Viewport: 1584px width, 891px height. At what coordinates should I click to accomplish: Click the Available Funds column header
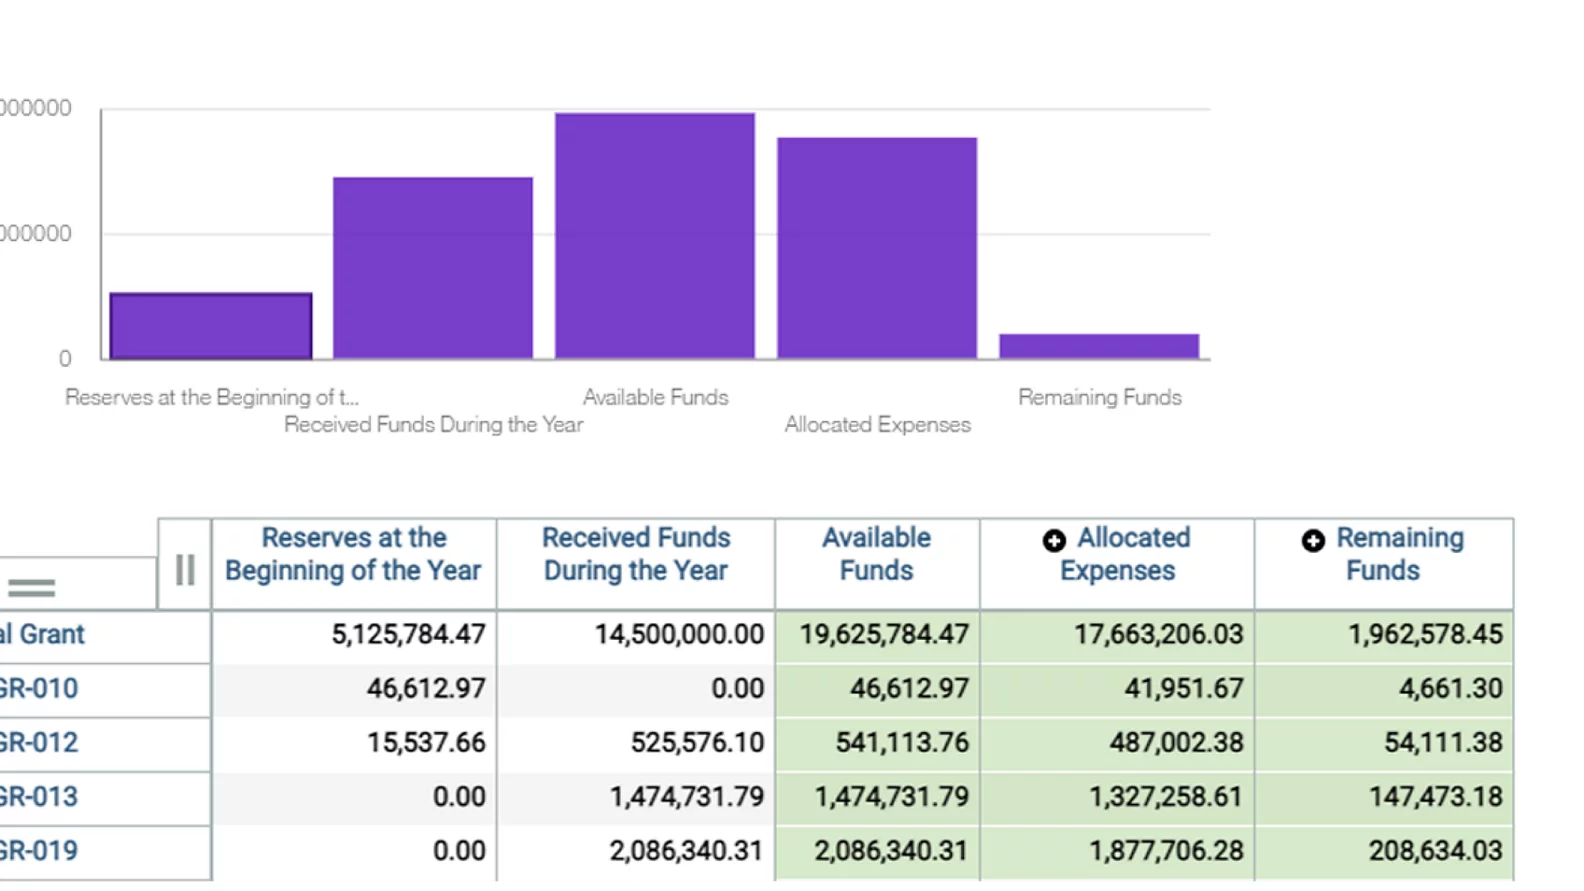876,554
